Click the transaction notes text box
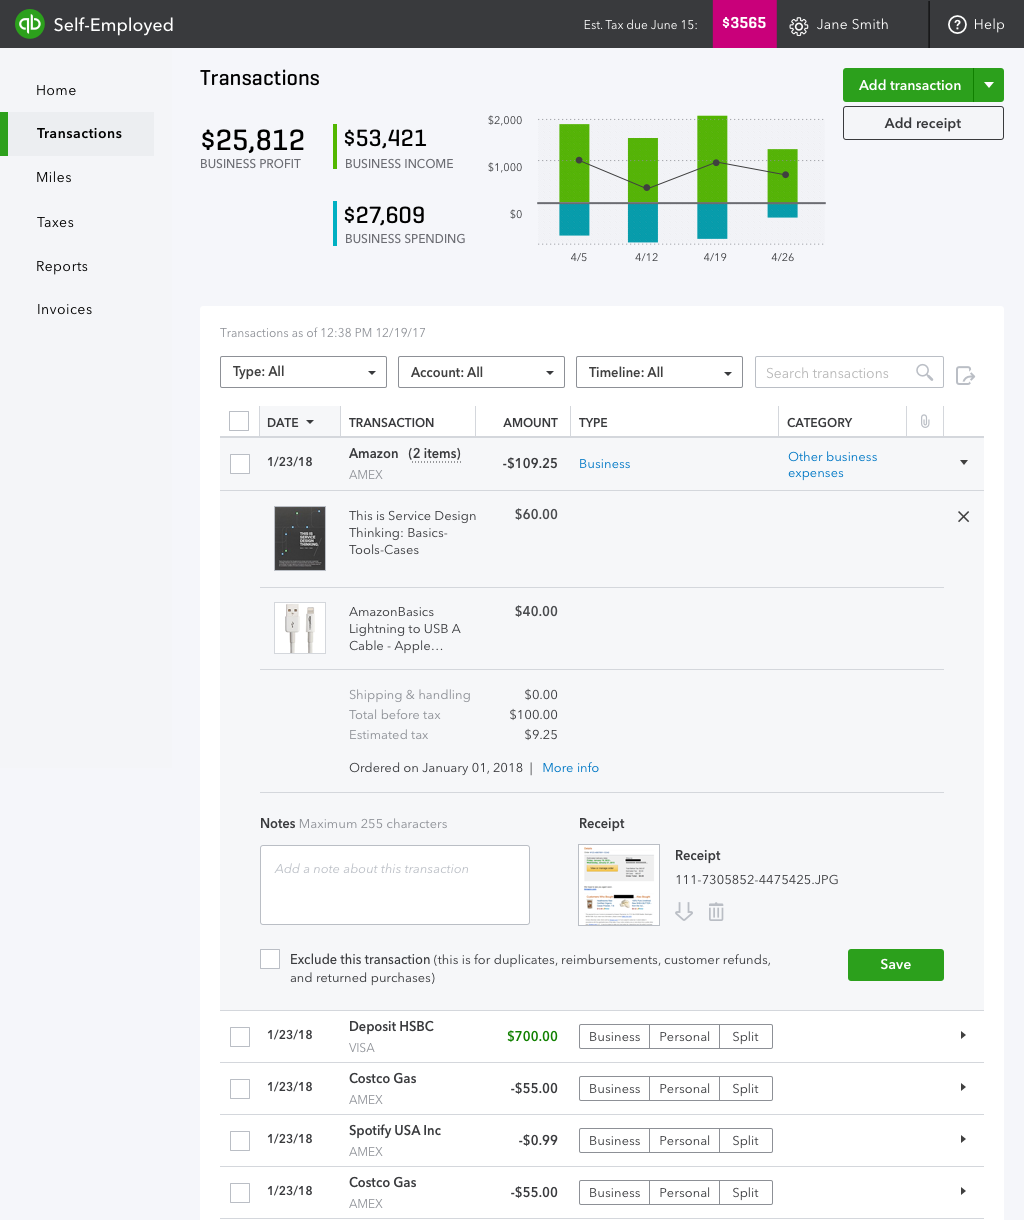The height and width of the screenshot is (1220, 1024). (395, 885)
